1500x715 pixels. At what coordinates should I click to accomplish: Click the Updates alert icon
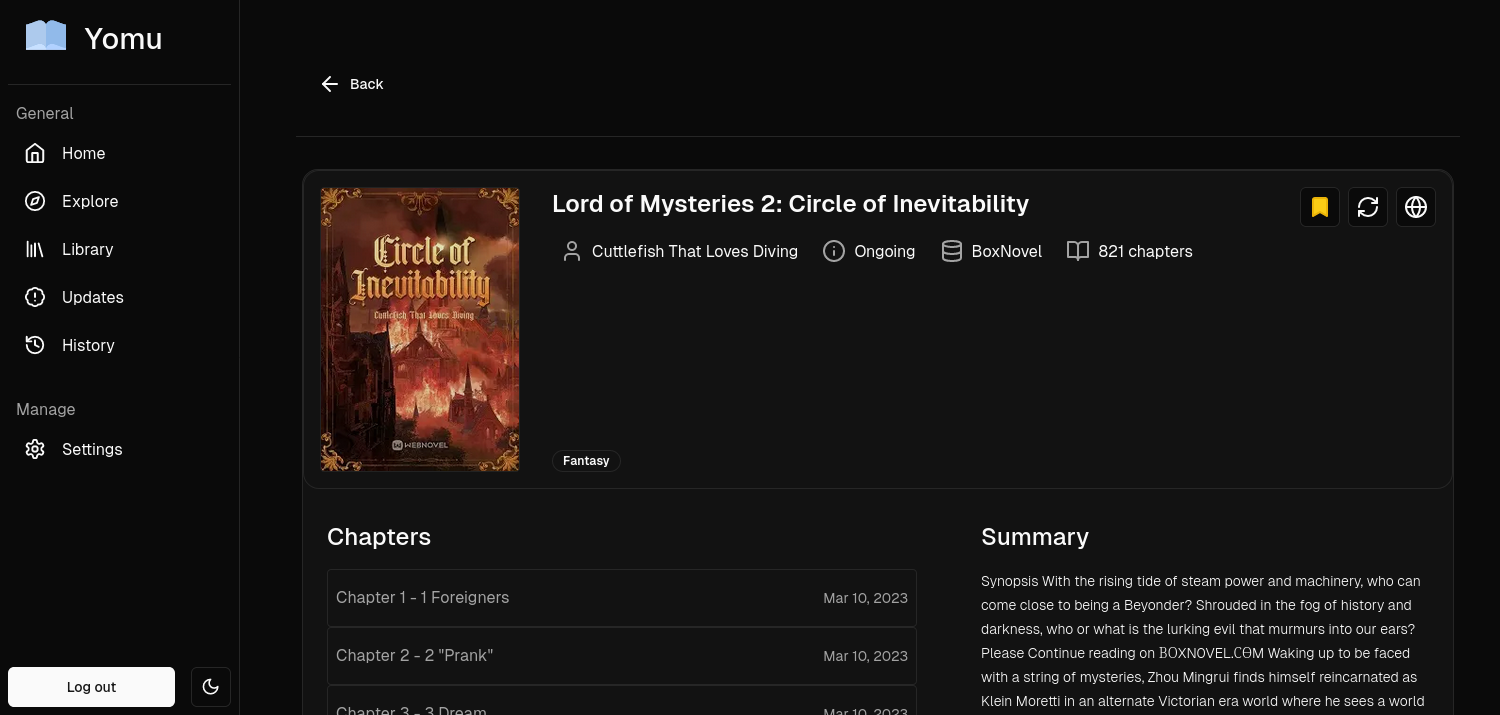pyautogui.click(x=35, y=297)
